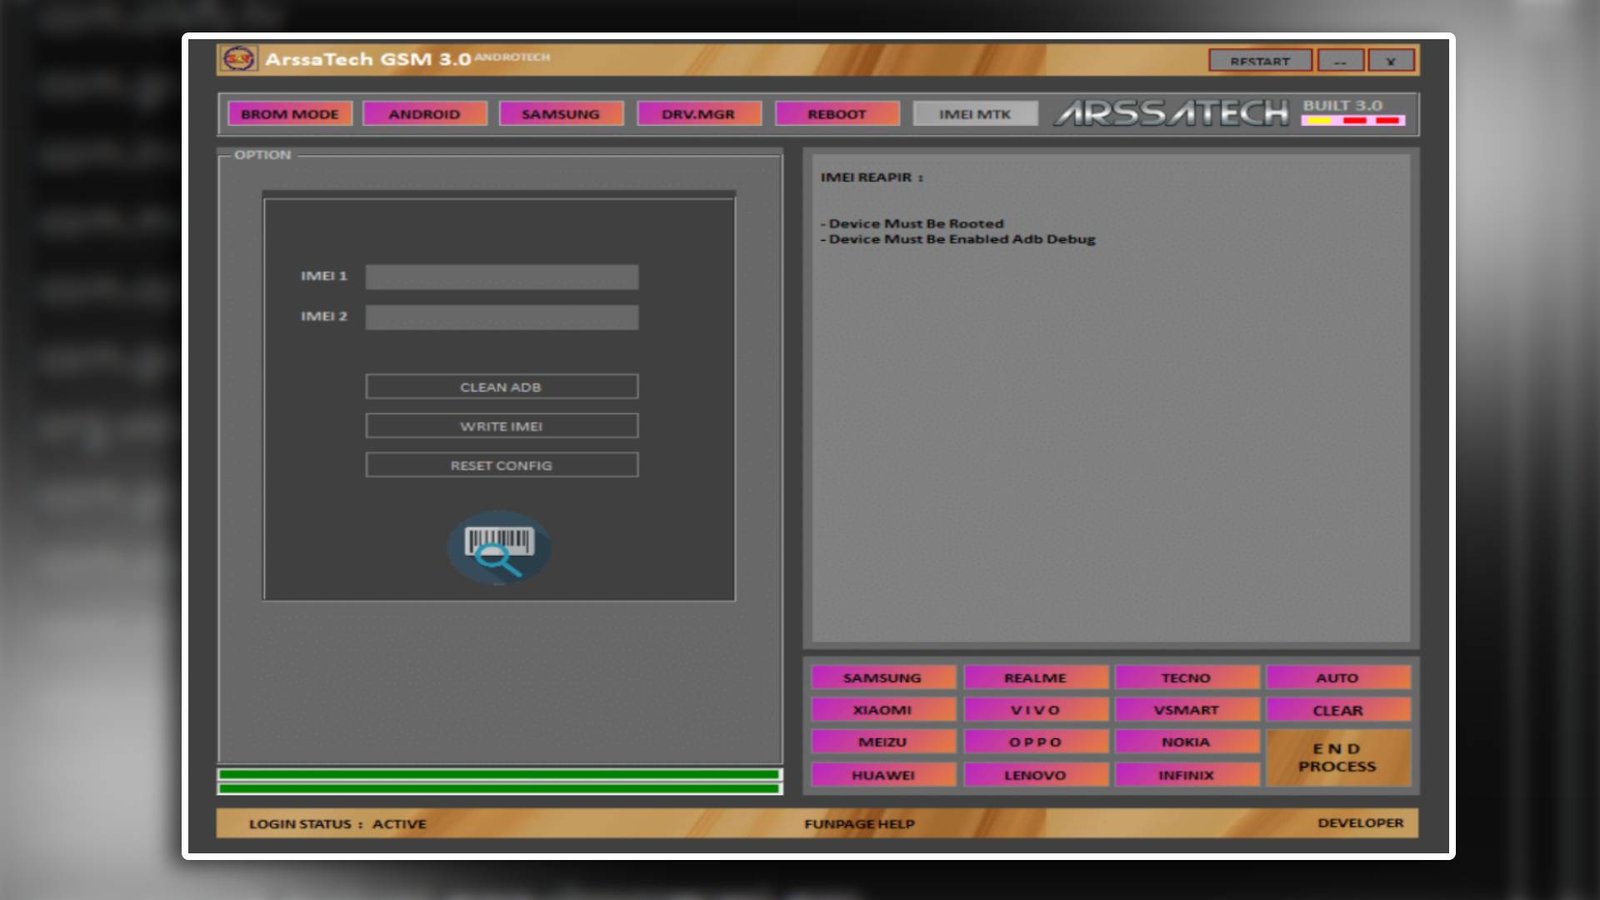
Task: Choose the XIAOMI brand button
Action: [x=882, y=710]
